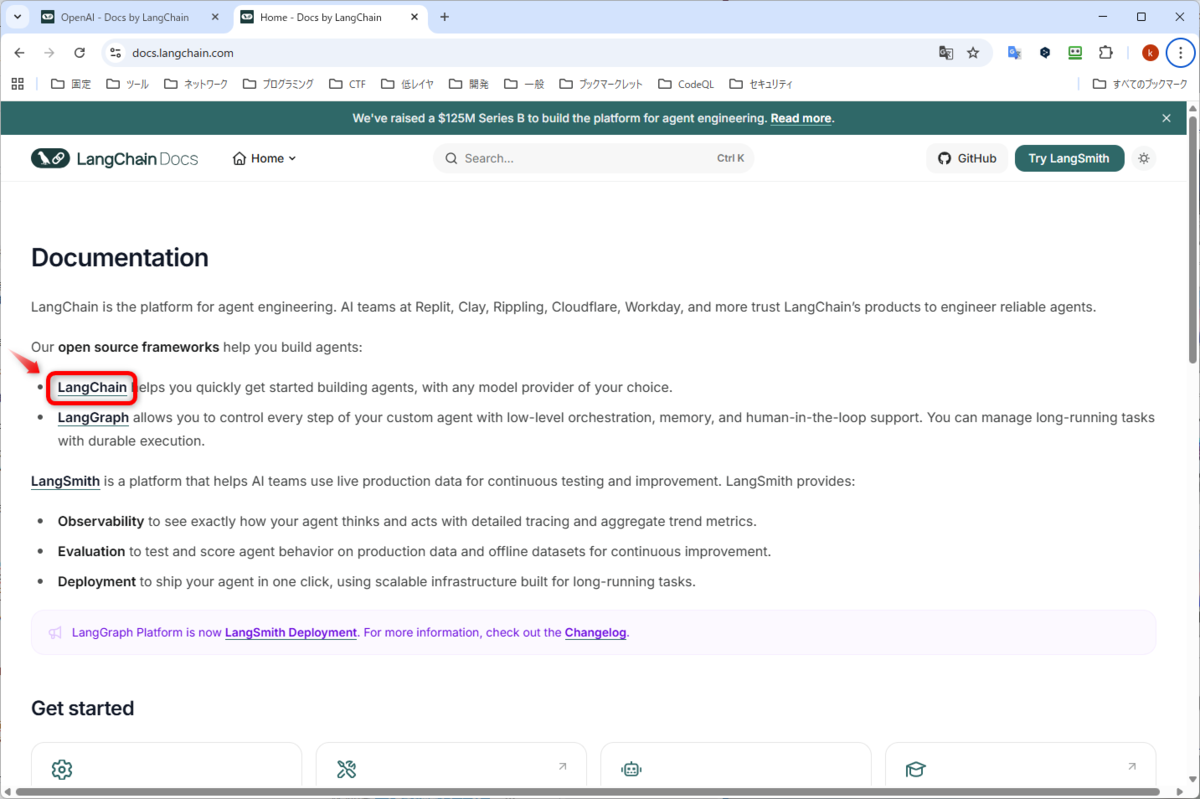1200x799 pixels.
Task: Click the translate page icon in address bar
Action: tap(945, 53)
